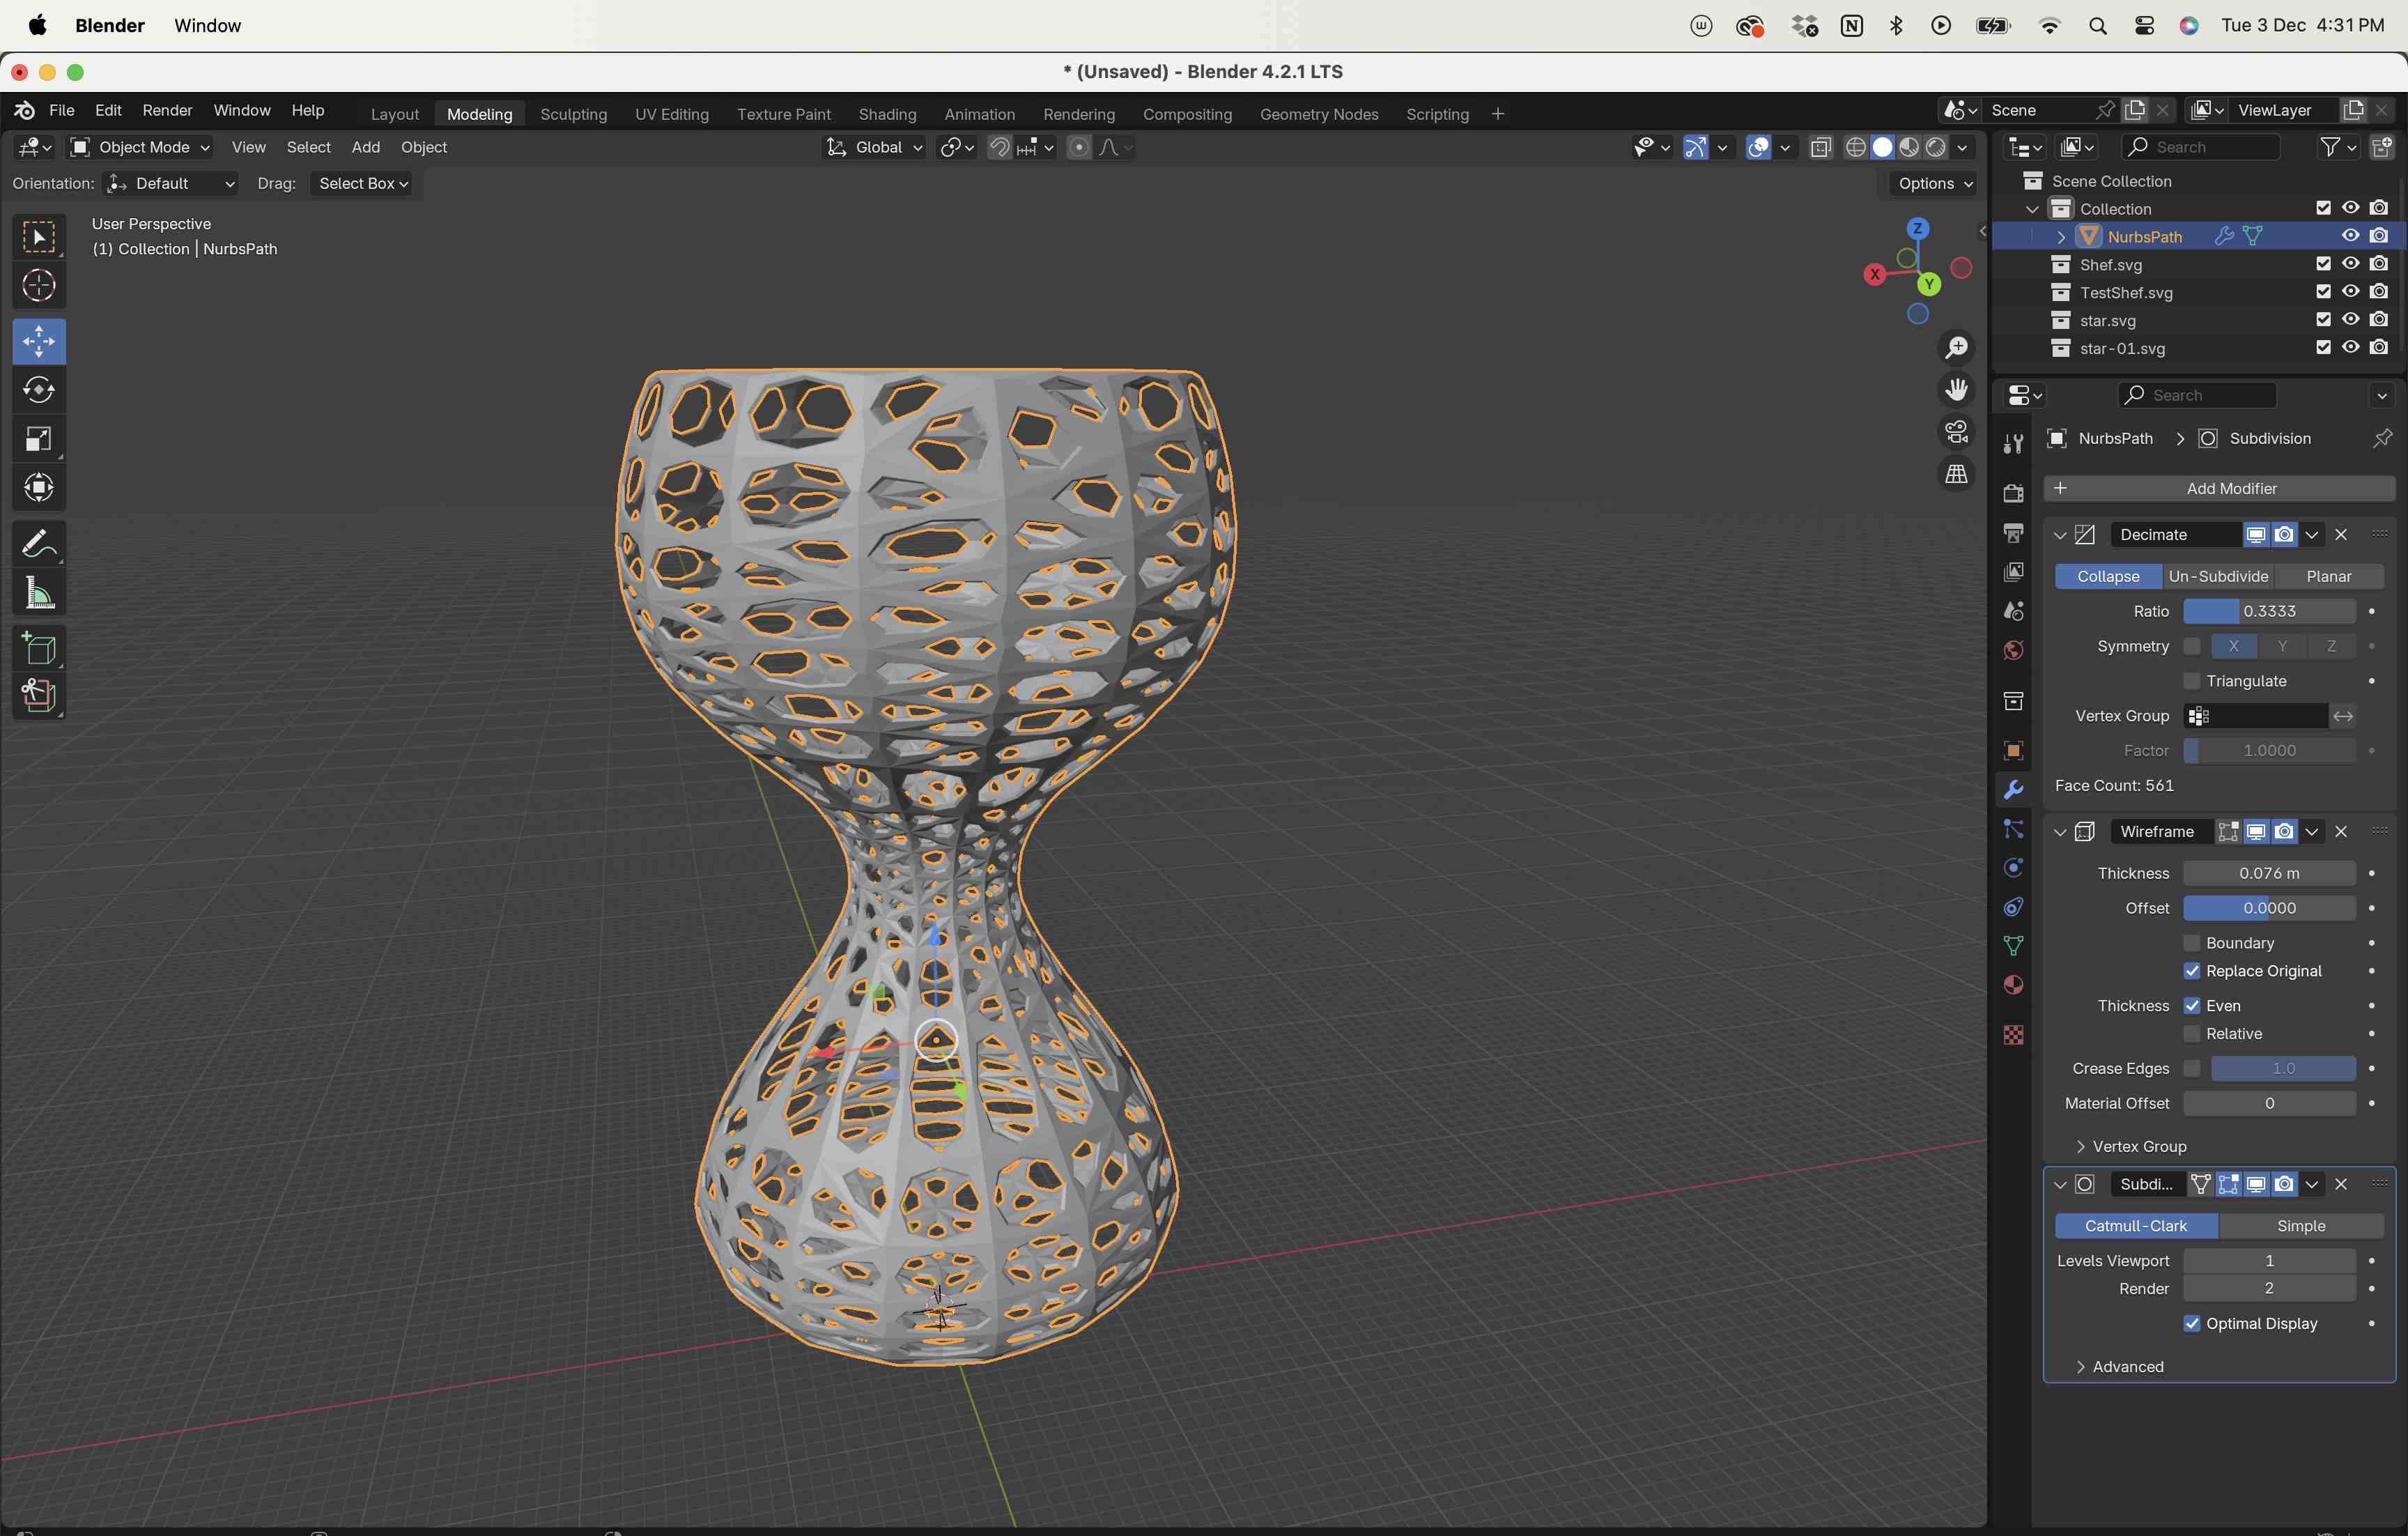Image resolution: width=2408 pixels, height=1536 pixels.
Task: Open Orientation Default dropdown
Action: (x=171, y=184)
